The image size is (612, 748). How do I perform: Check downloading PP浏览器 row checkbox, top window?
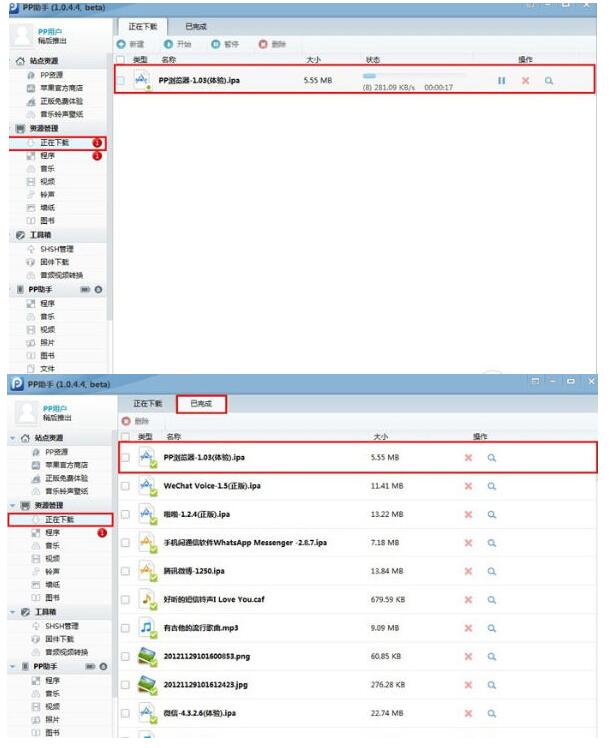[x=121, y=81]
